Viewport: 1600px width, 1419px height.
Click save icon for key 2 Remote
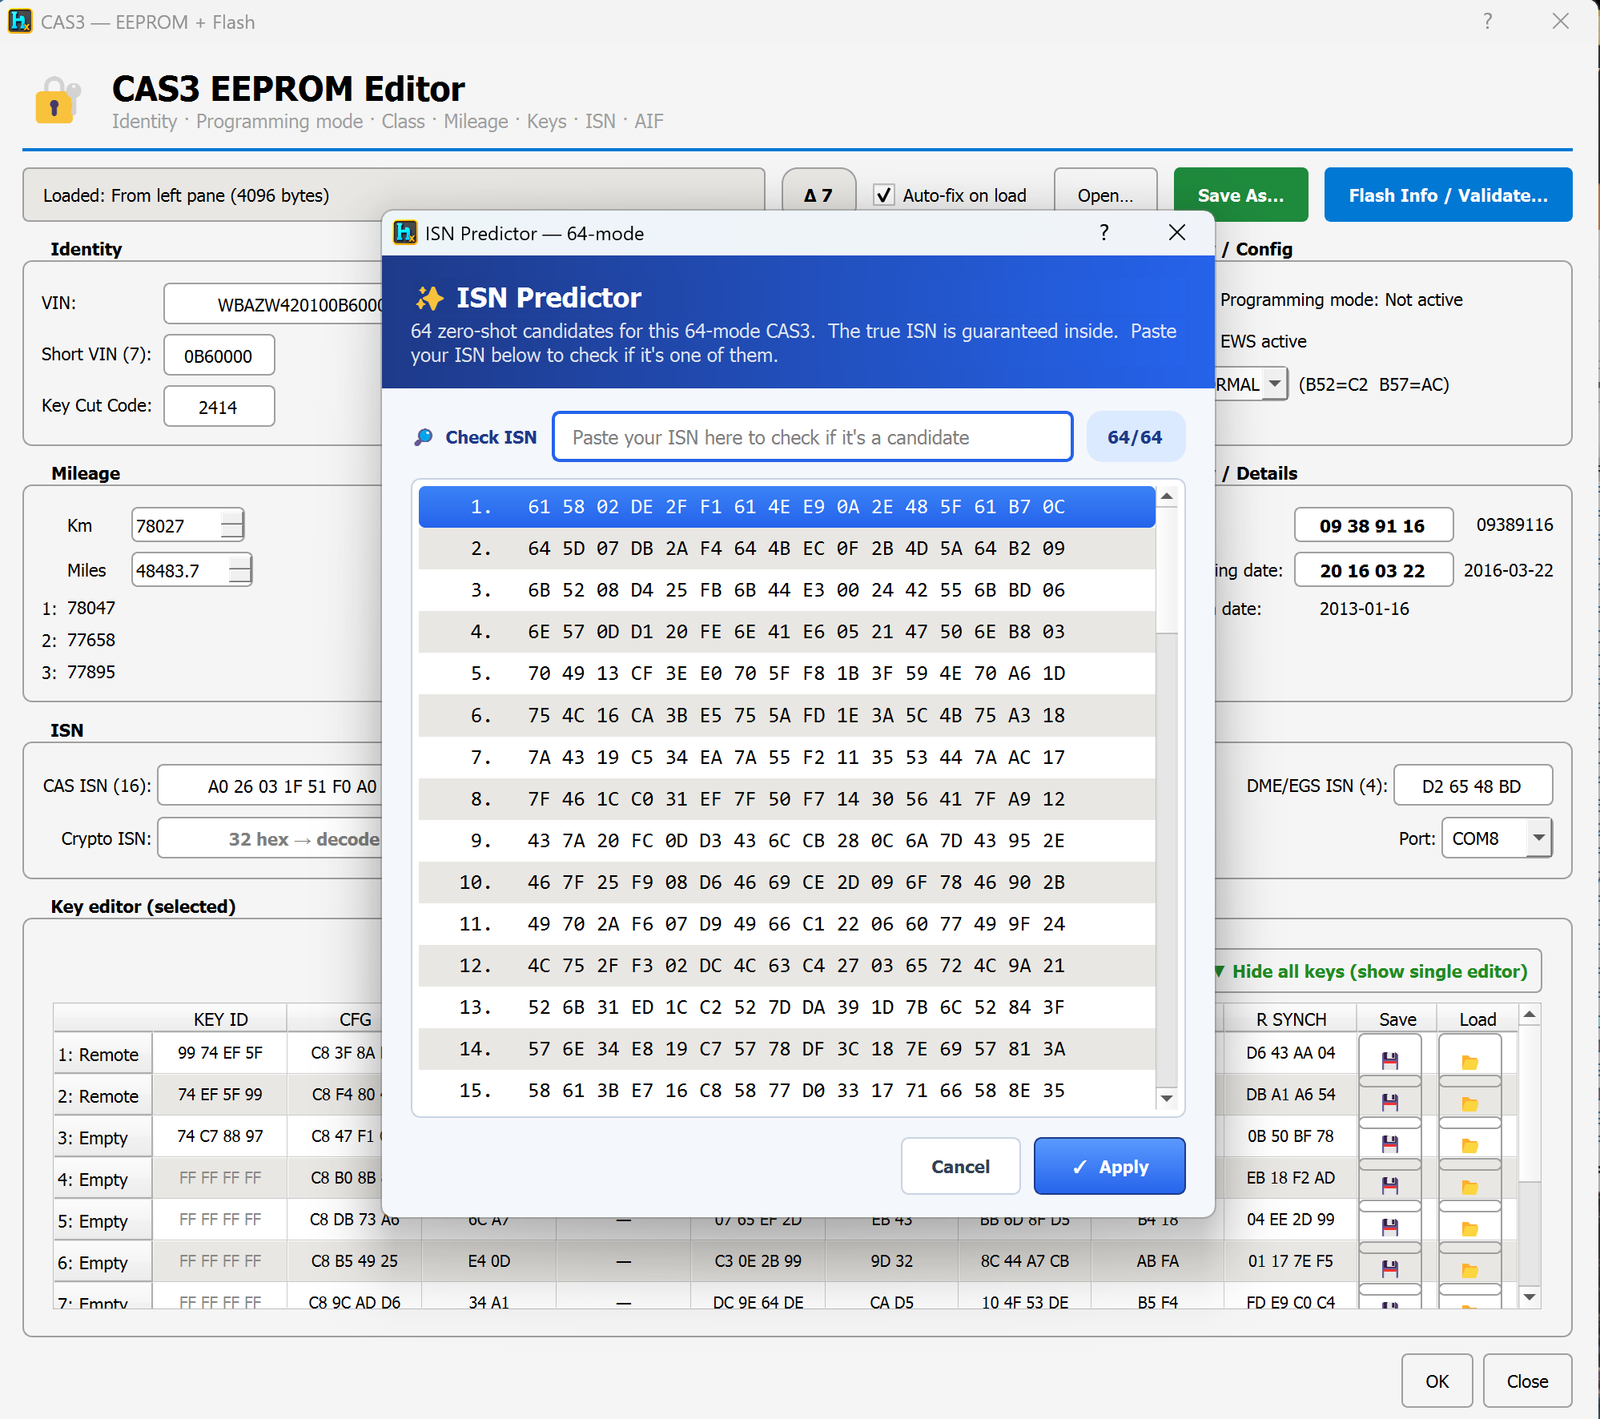tap(1390, 1102)
